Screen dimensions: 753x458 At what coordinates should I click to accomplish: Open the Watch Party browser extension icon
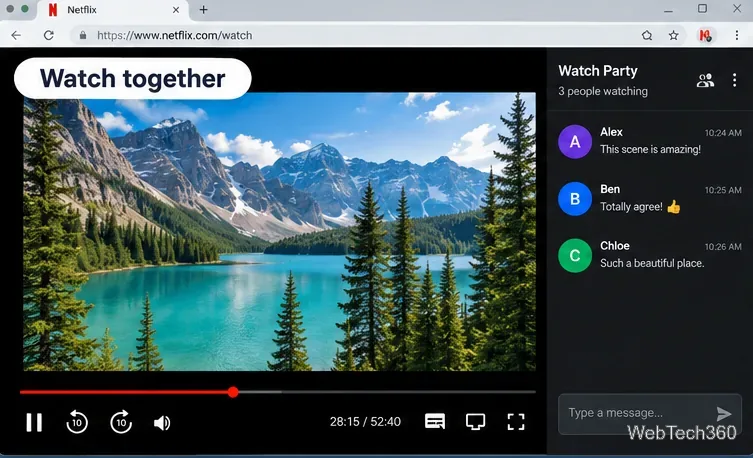tap(704, 35)
